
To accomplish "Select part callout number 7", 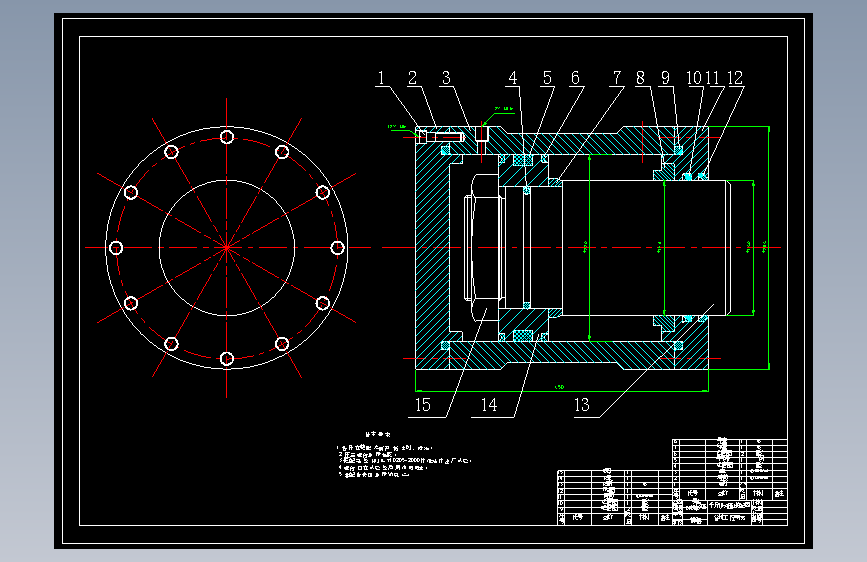I will coord(617,78).
